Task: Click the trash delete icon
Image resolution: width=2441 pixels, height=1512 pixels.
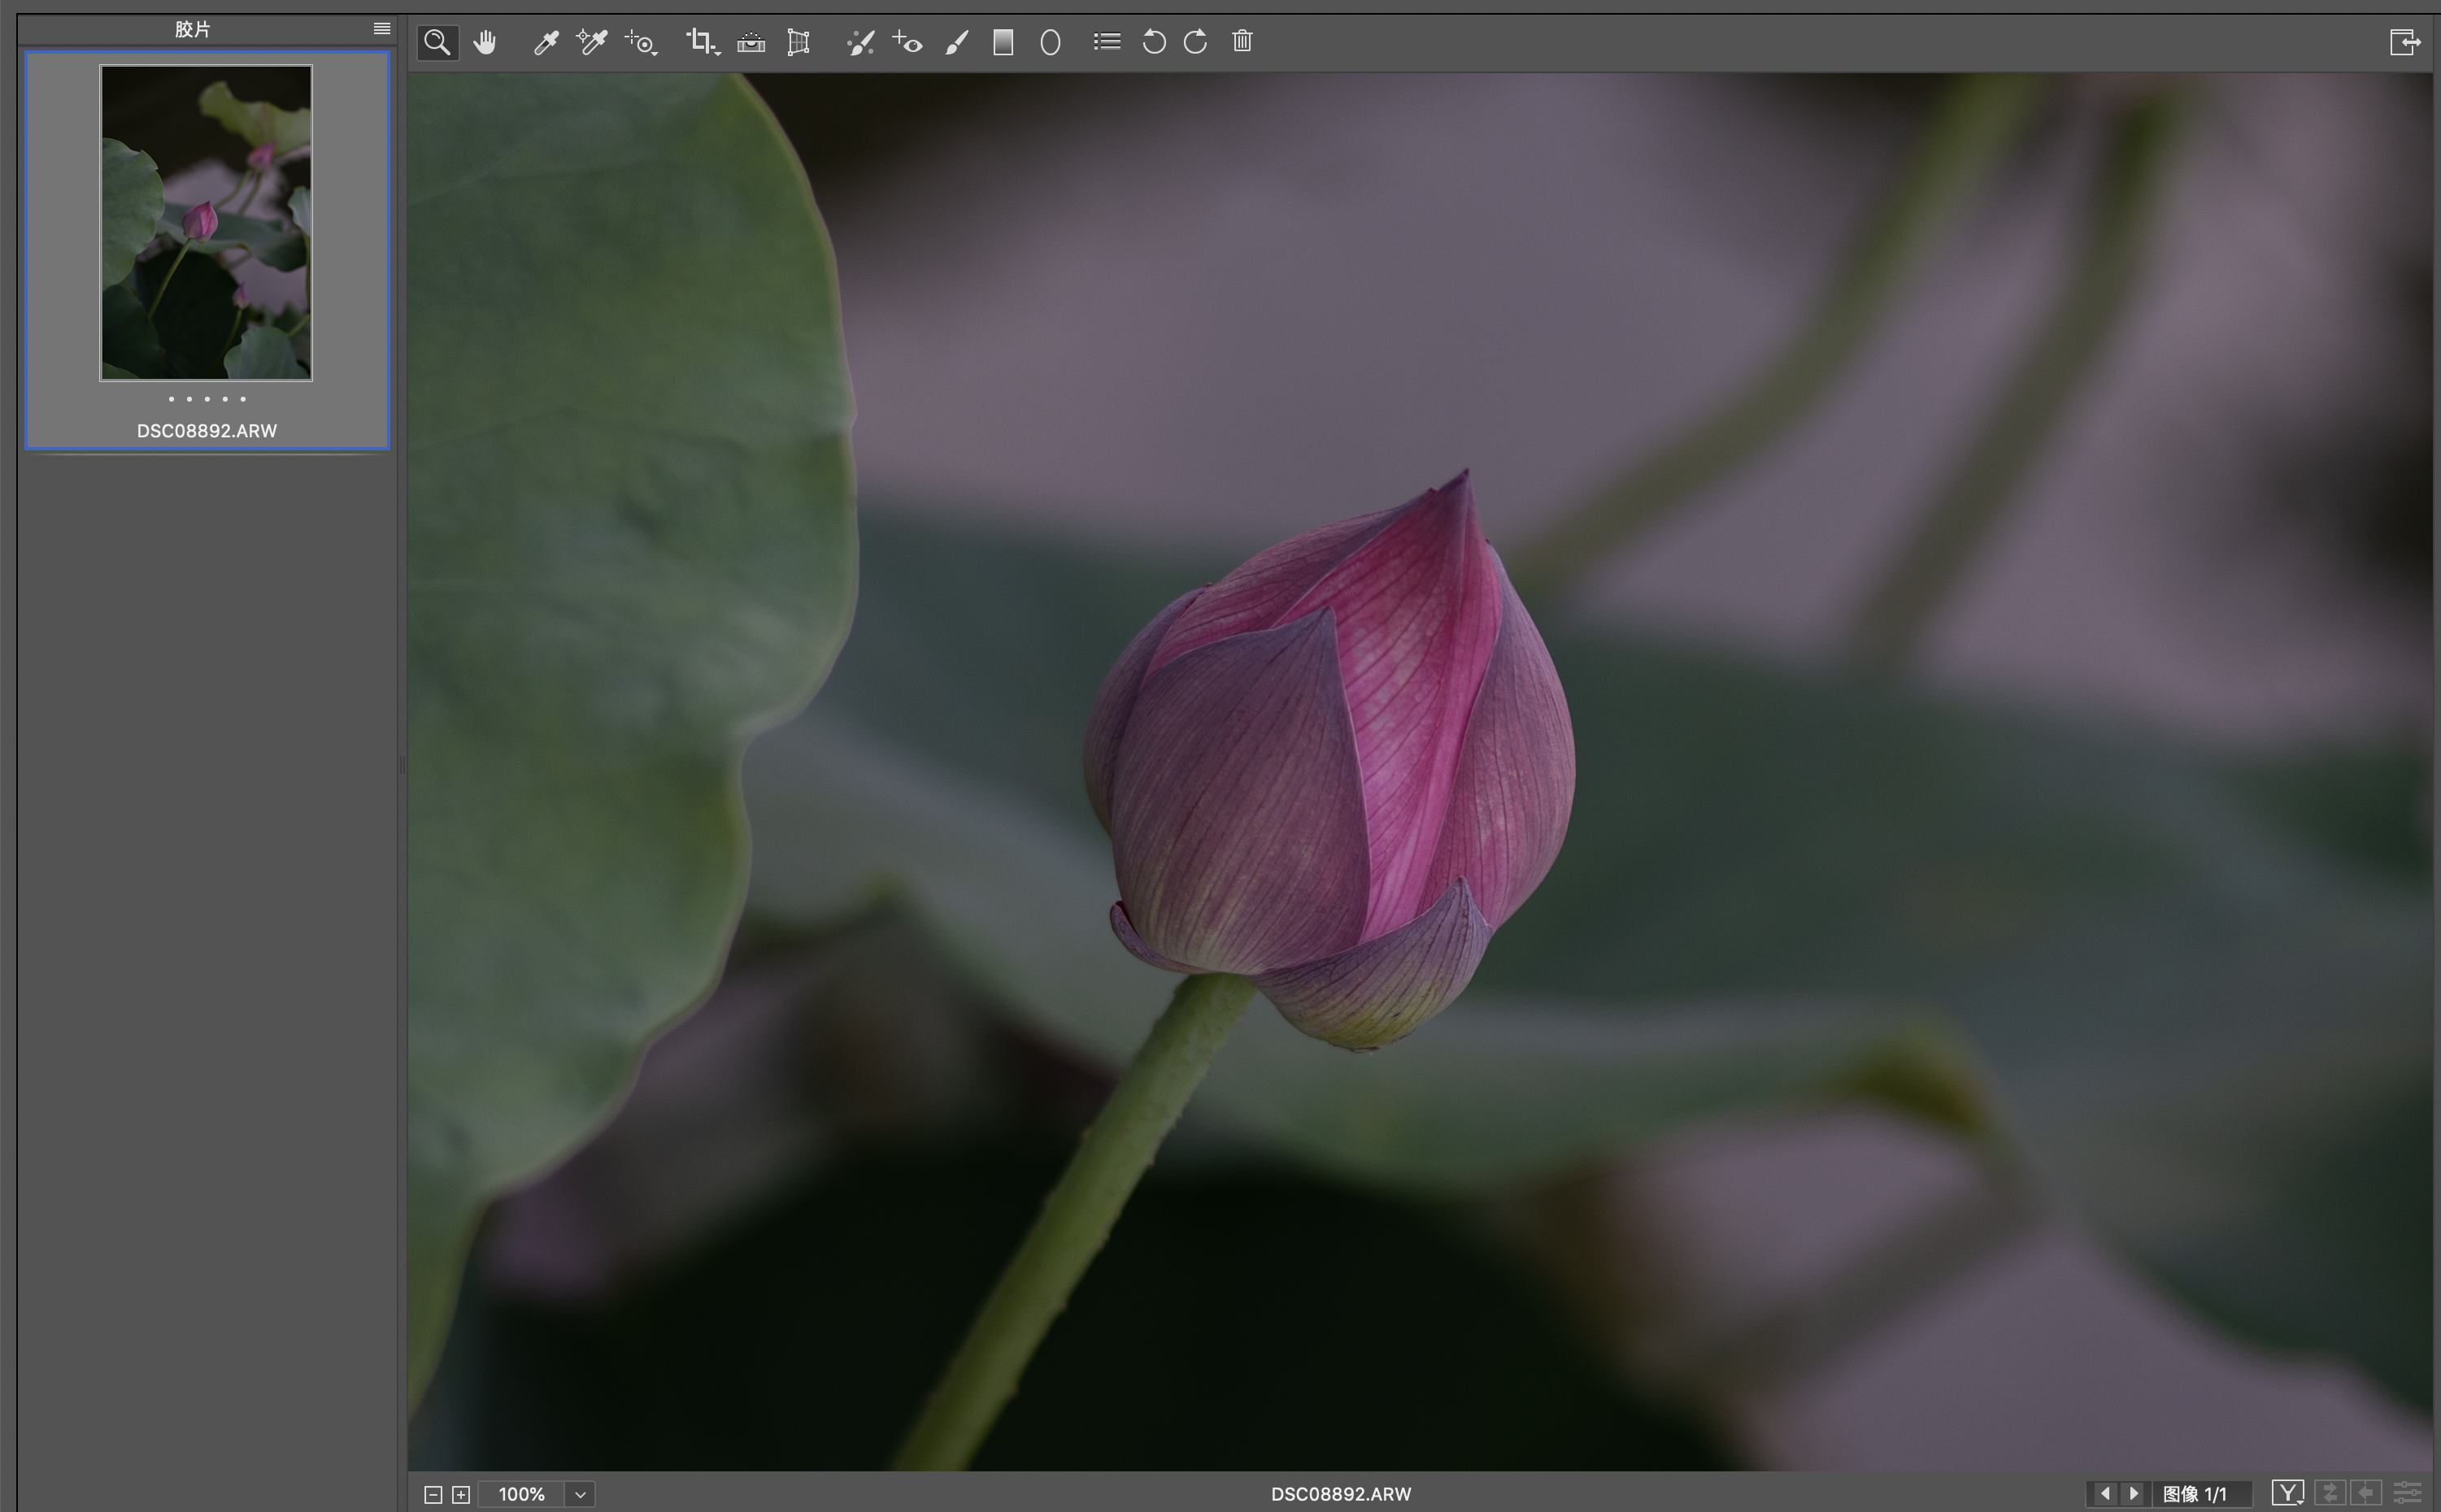Action: tap(1242, 42)
